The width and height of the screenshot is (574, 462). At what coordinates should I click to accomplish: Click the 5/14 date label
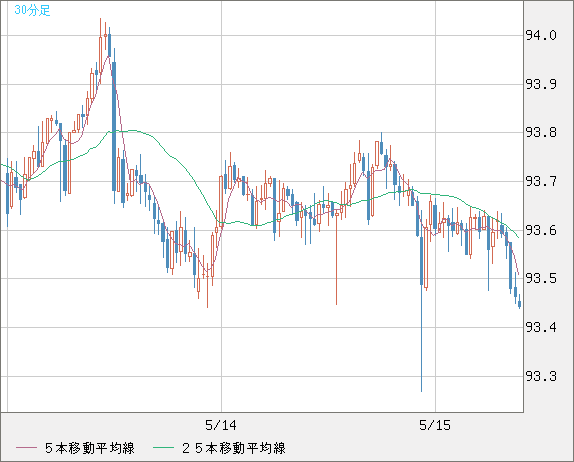click(x=221, y=425)
